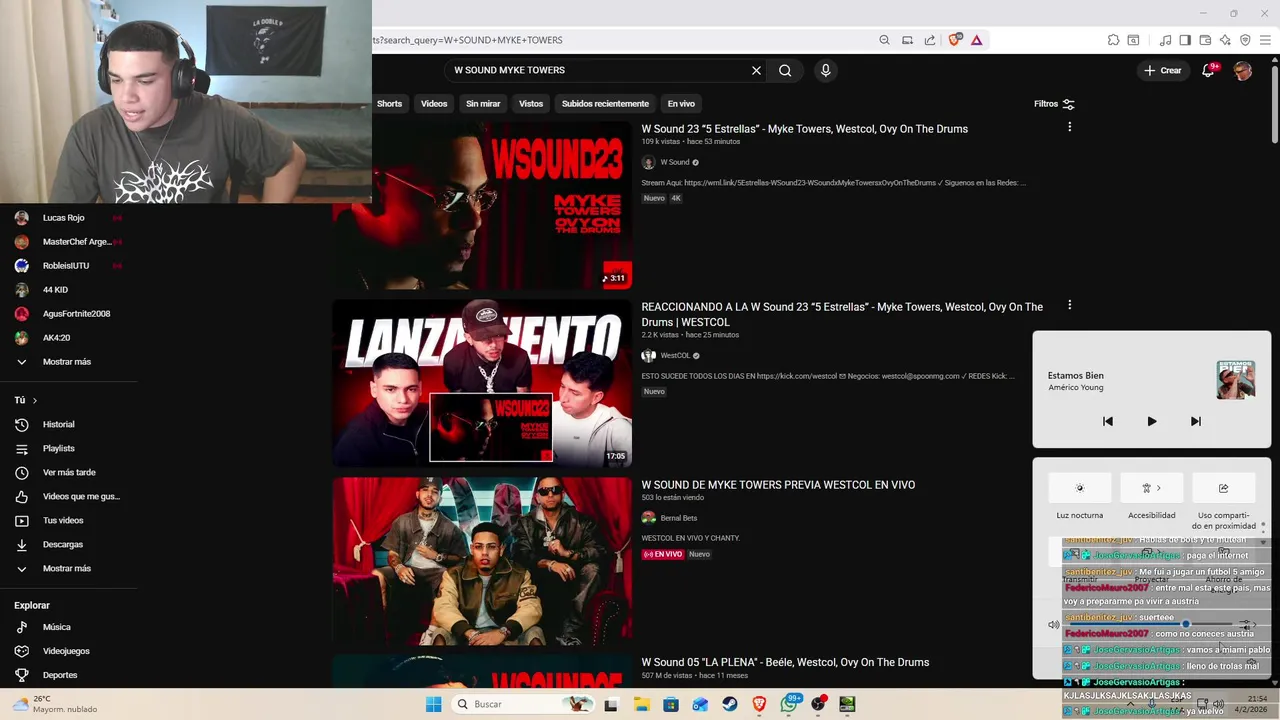Go to the Bernal Bets channel
1280x720 pixels.
click(679, 518)
